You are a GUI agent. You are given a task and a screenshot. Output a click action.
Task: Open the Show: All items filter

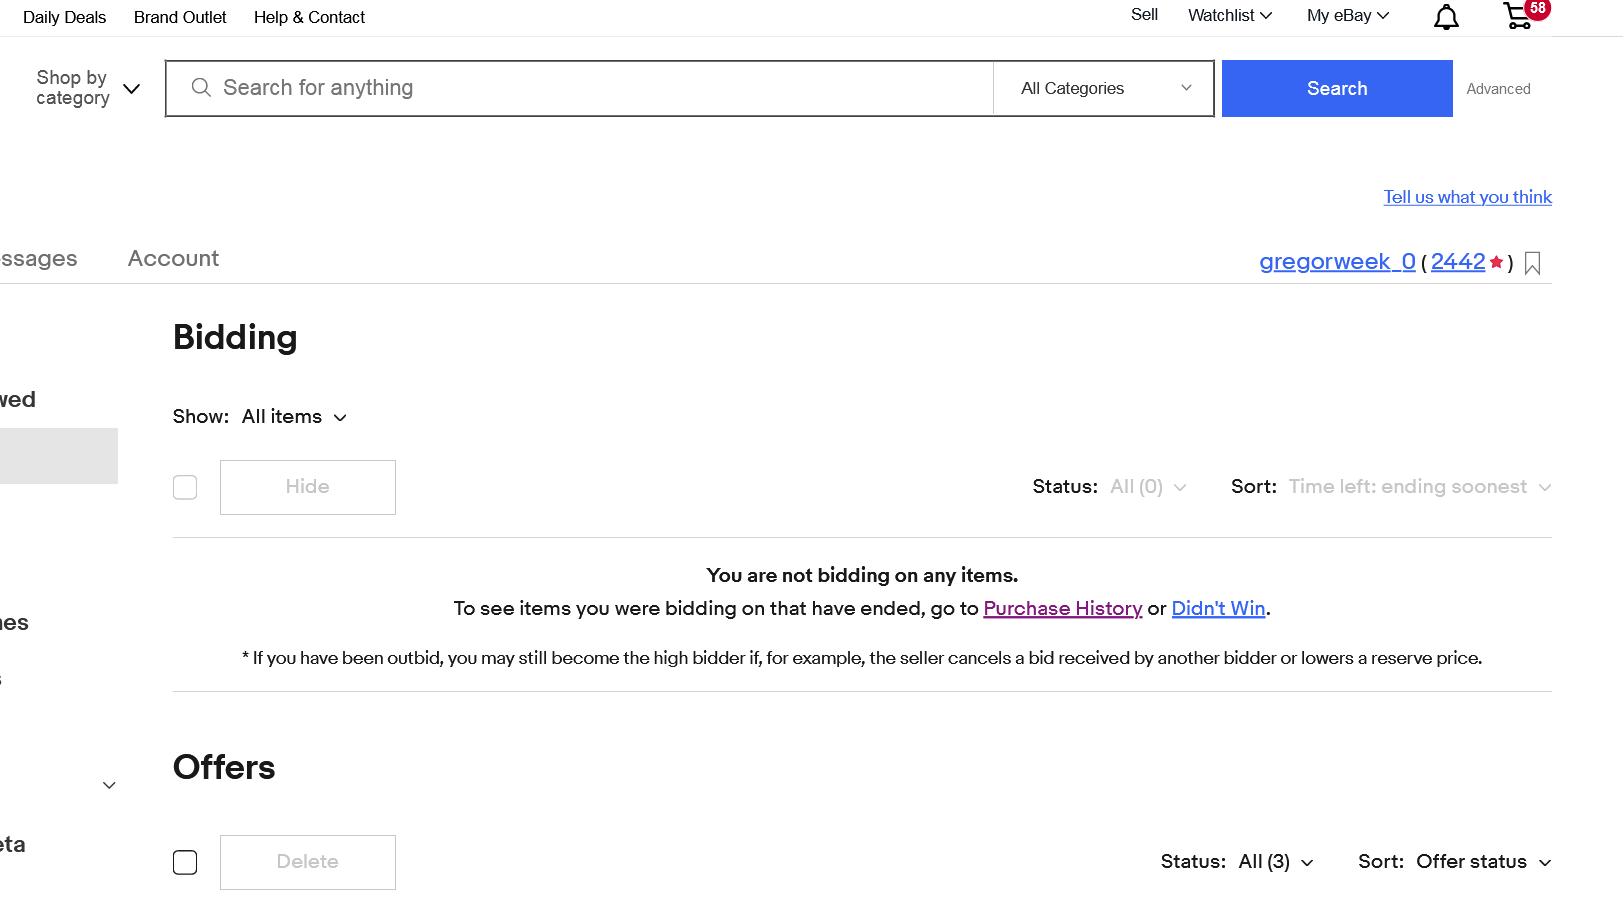tap(294, 417)
